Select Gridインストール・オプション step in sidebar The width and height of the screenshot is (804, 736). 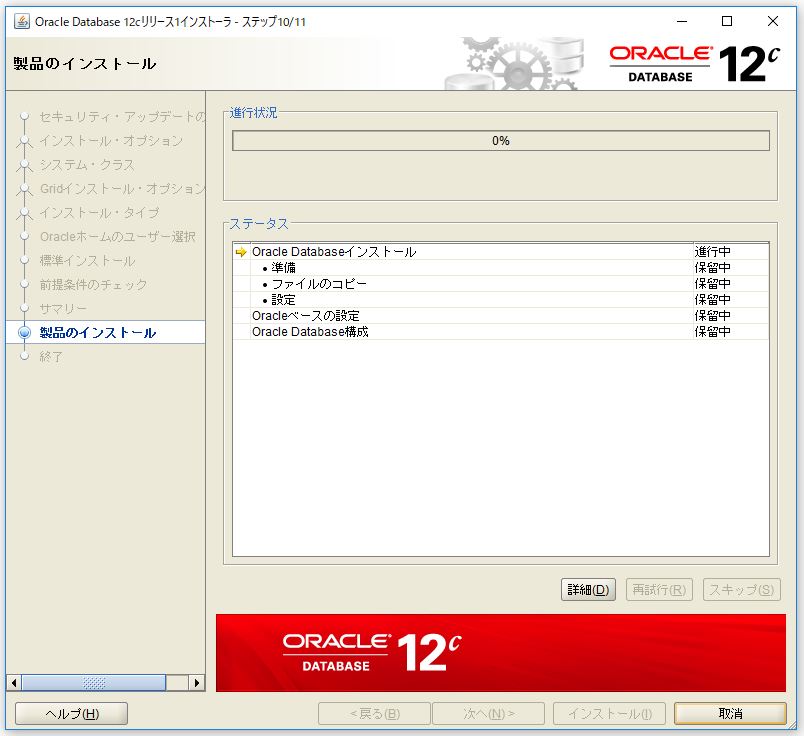[x=123, y=189]
